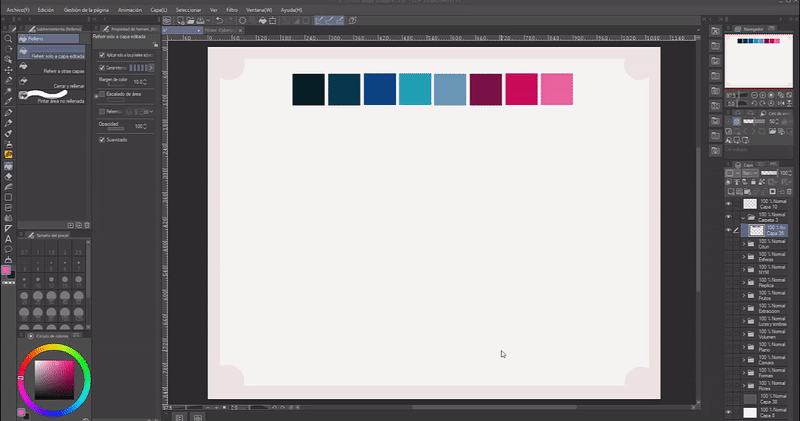Toggle 'Aplicar solo a los píxeles' checkbox

[x=102, y=54]
